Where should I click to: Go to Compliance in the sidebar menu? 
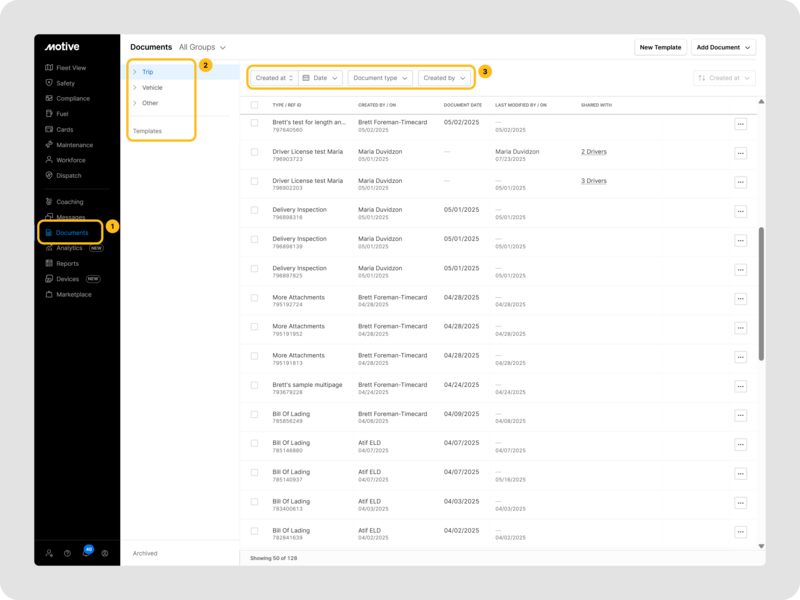[72, 99]
